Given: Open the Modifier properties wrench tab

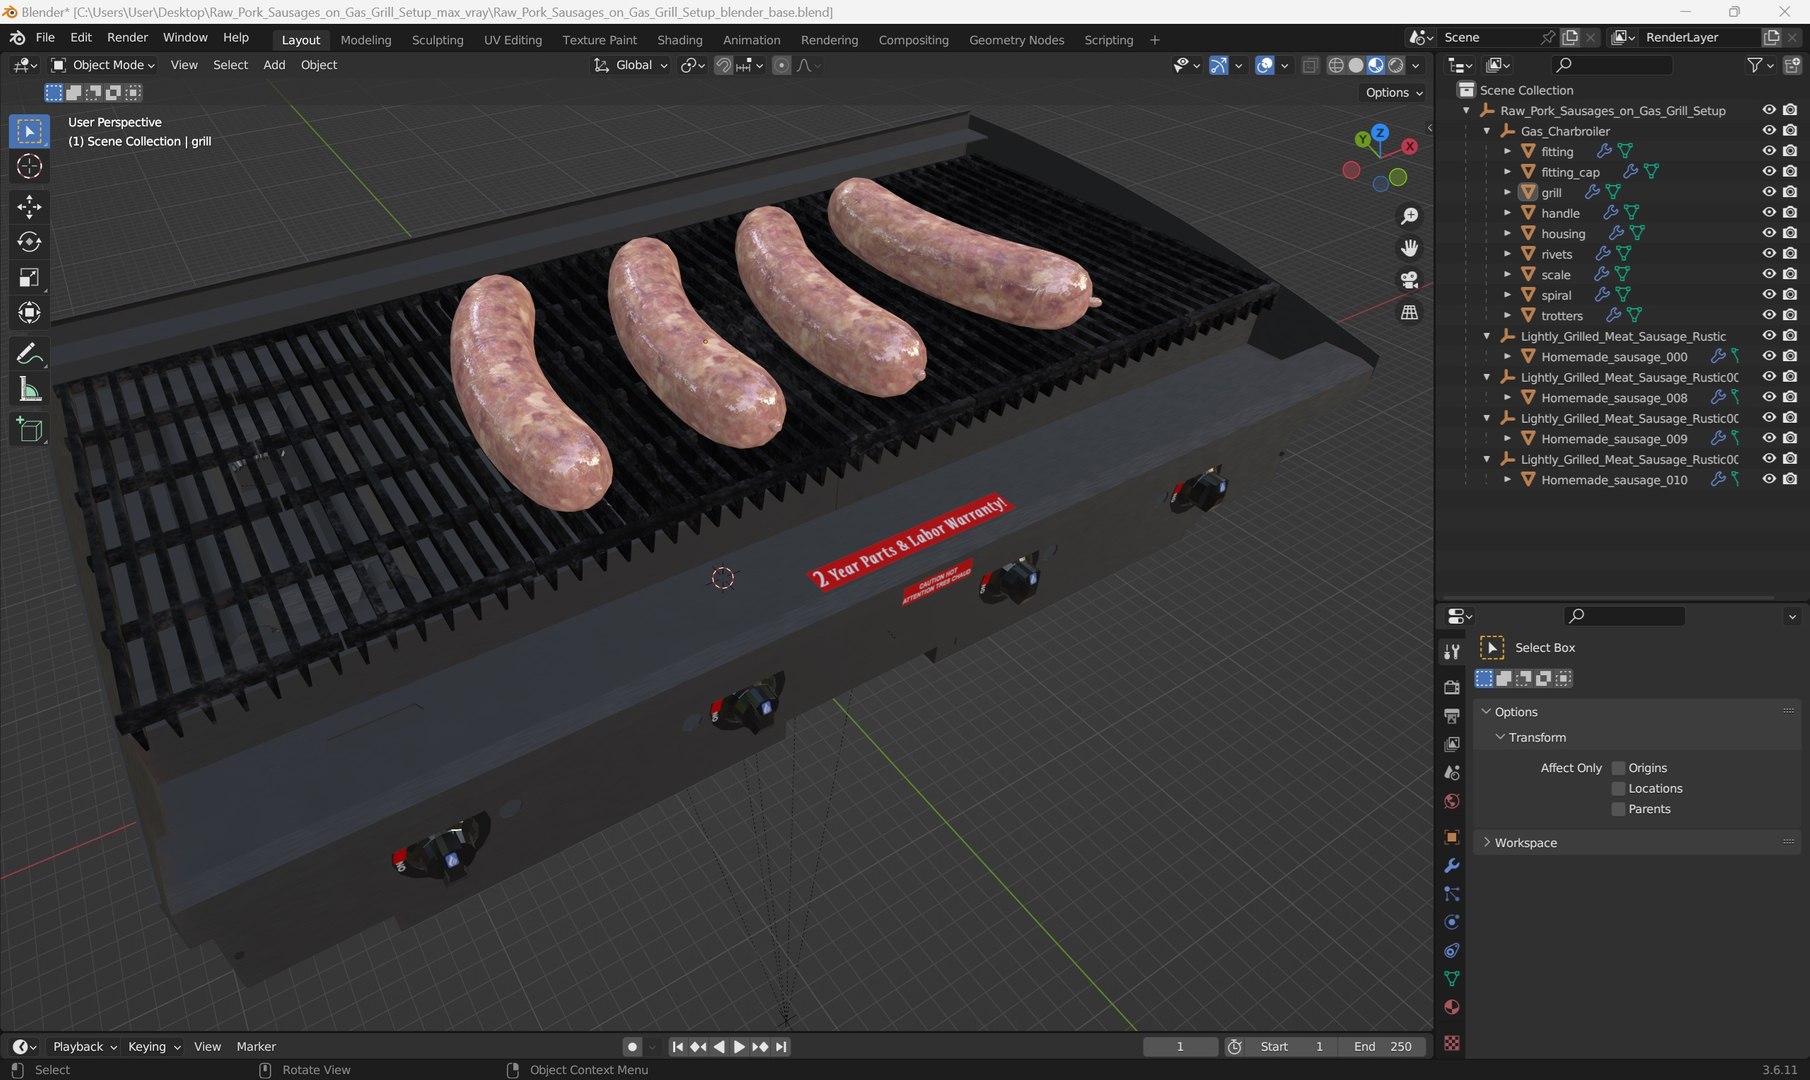Looking at the screenshot, I should pos(1452,866).
